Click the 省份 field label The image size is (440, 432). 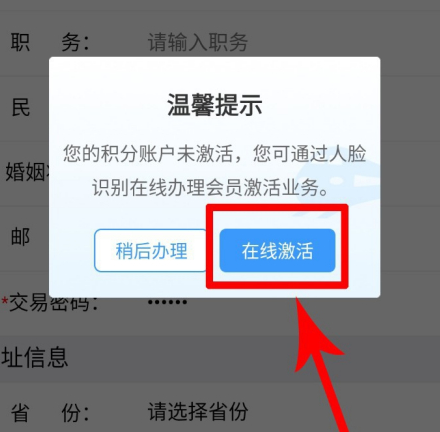point(50,413)
